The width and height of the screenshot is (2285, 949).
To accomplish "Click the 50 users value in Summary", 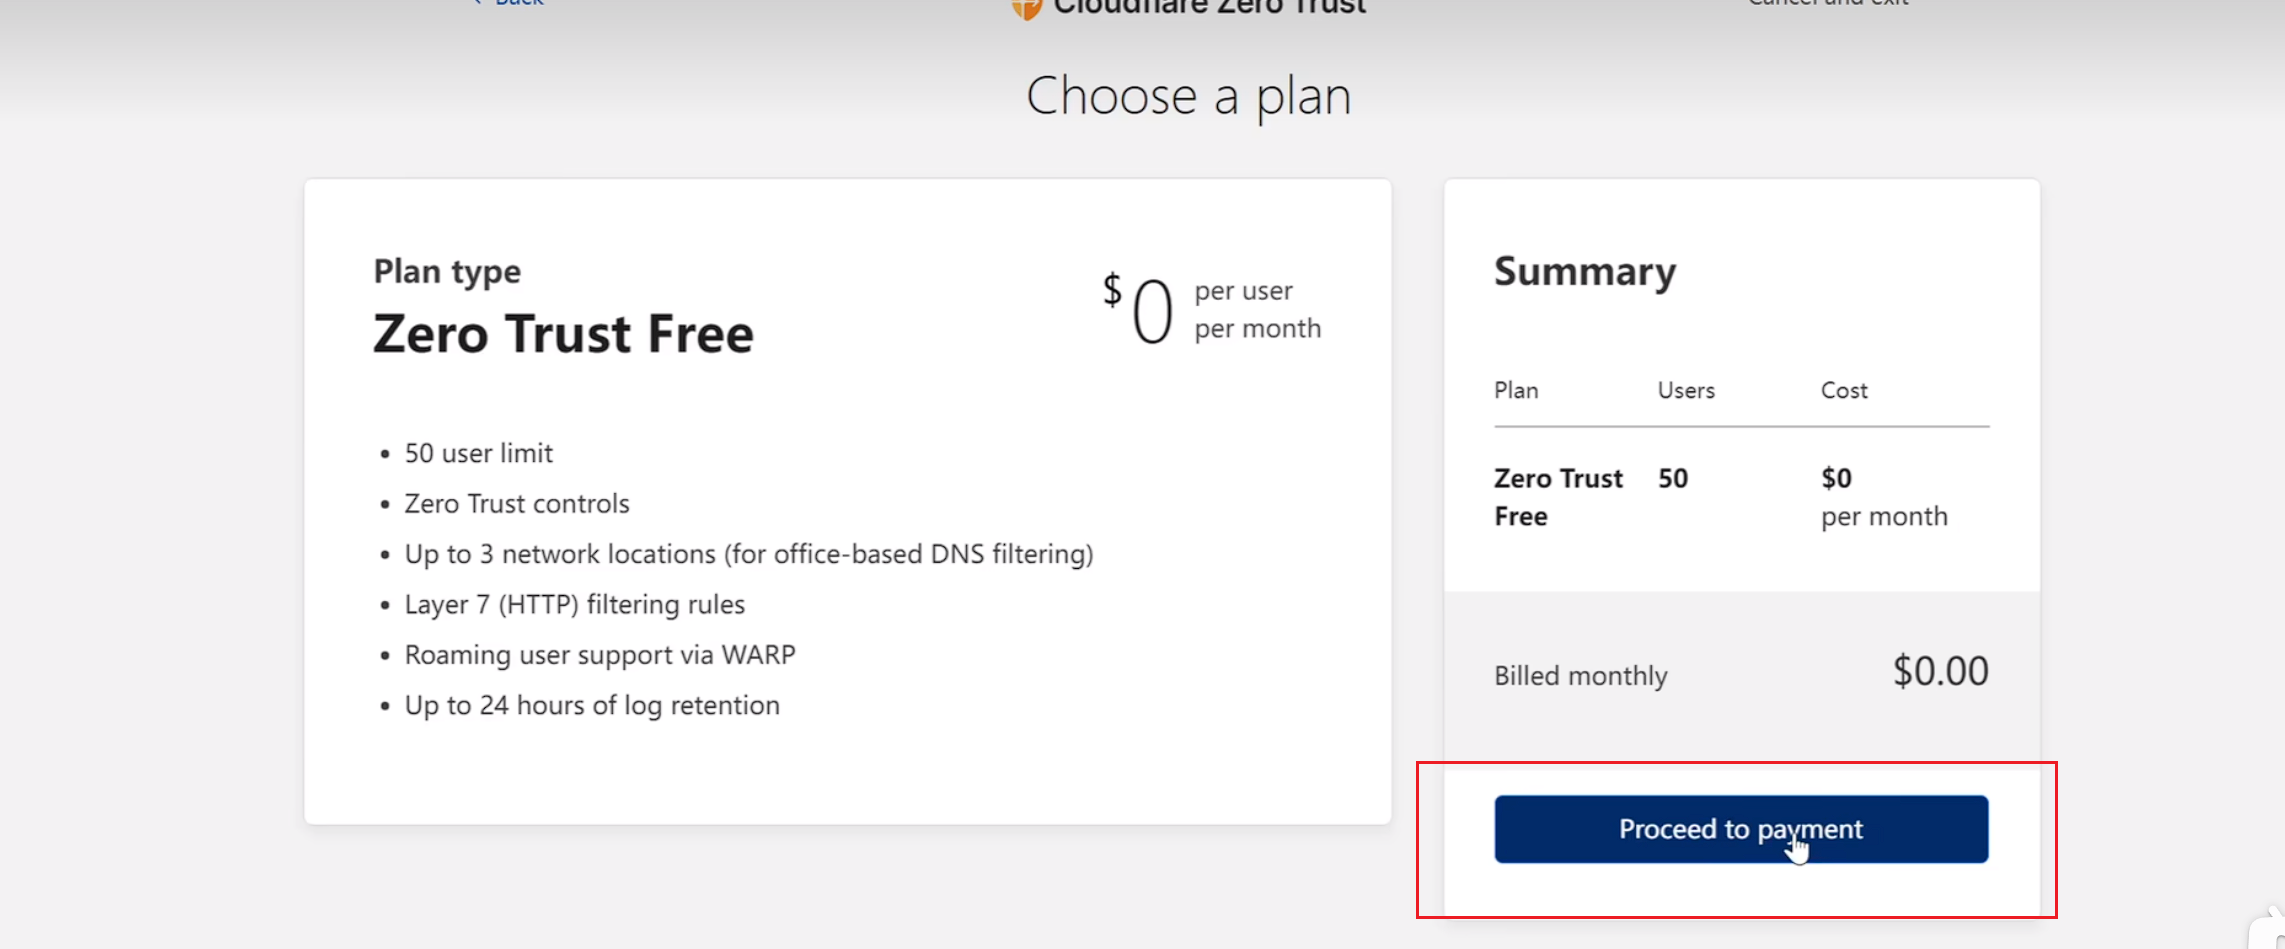I will point(1672,478).
